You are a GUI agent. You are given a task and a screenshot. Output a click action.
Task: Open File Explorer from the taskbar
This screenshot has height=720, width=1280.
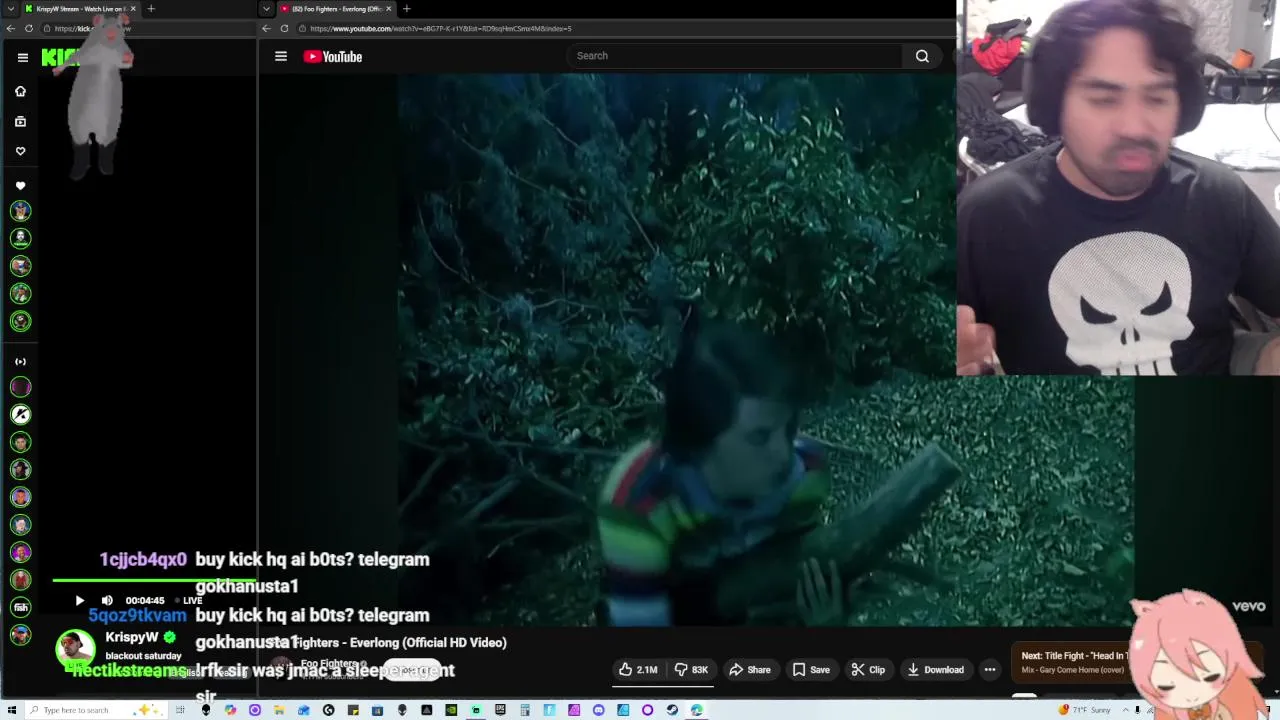pyautogui.click(x=278, y=710)
